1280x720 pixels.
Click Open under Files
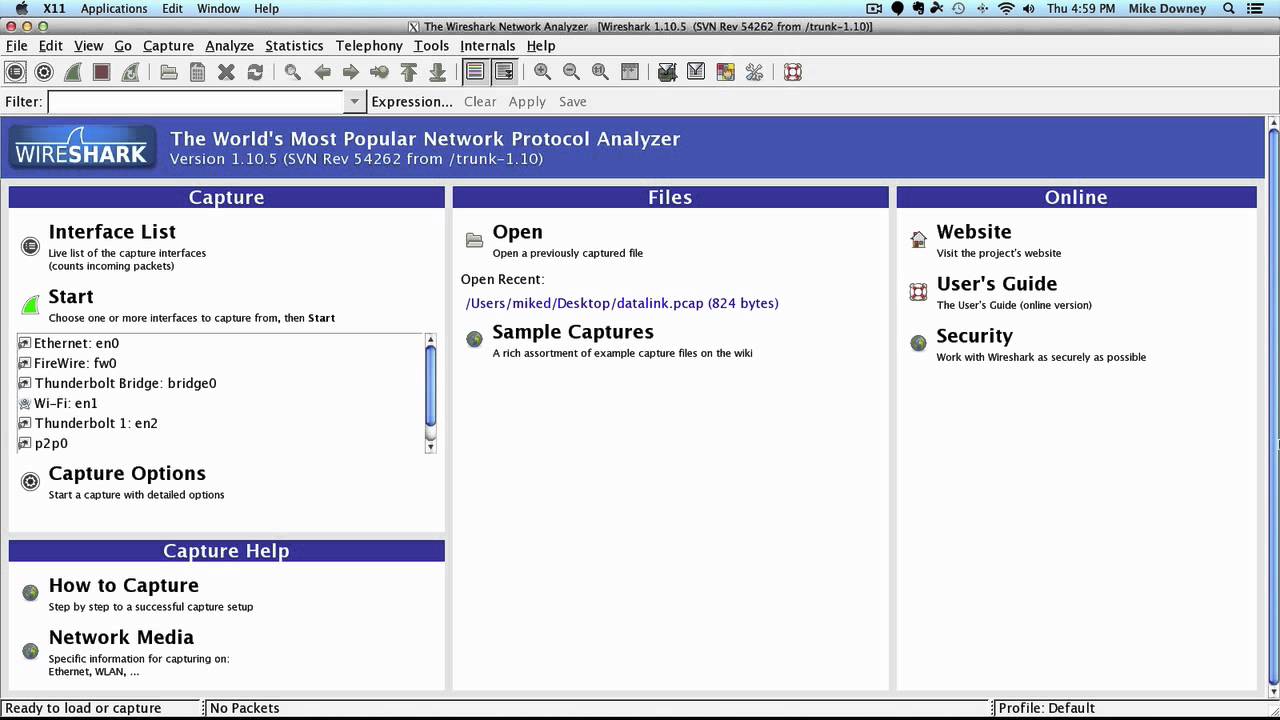tap(517, 232)
